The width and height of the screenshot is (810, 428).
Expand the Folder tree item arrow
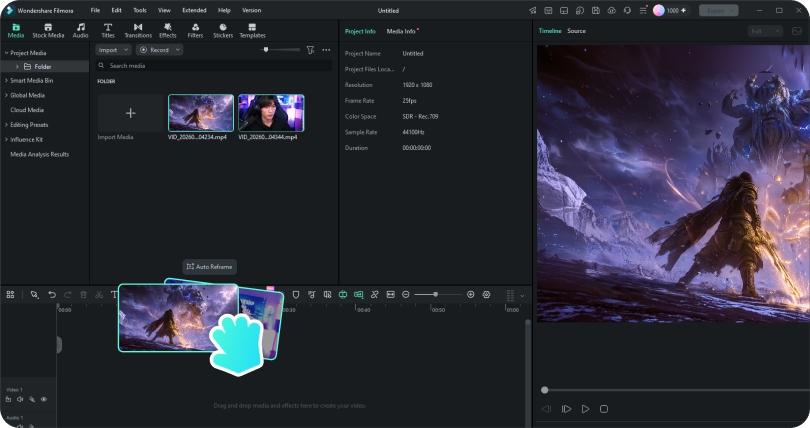coord(17,67)
